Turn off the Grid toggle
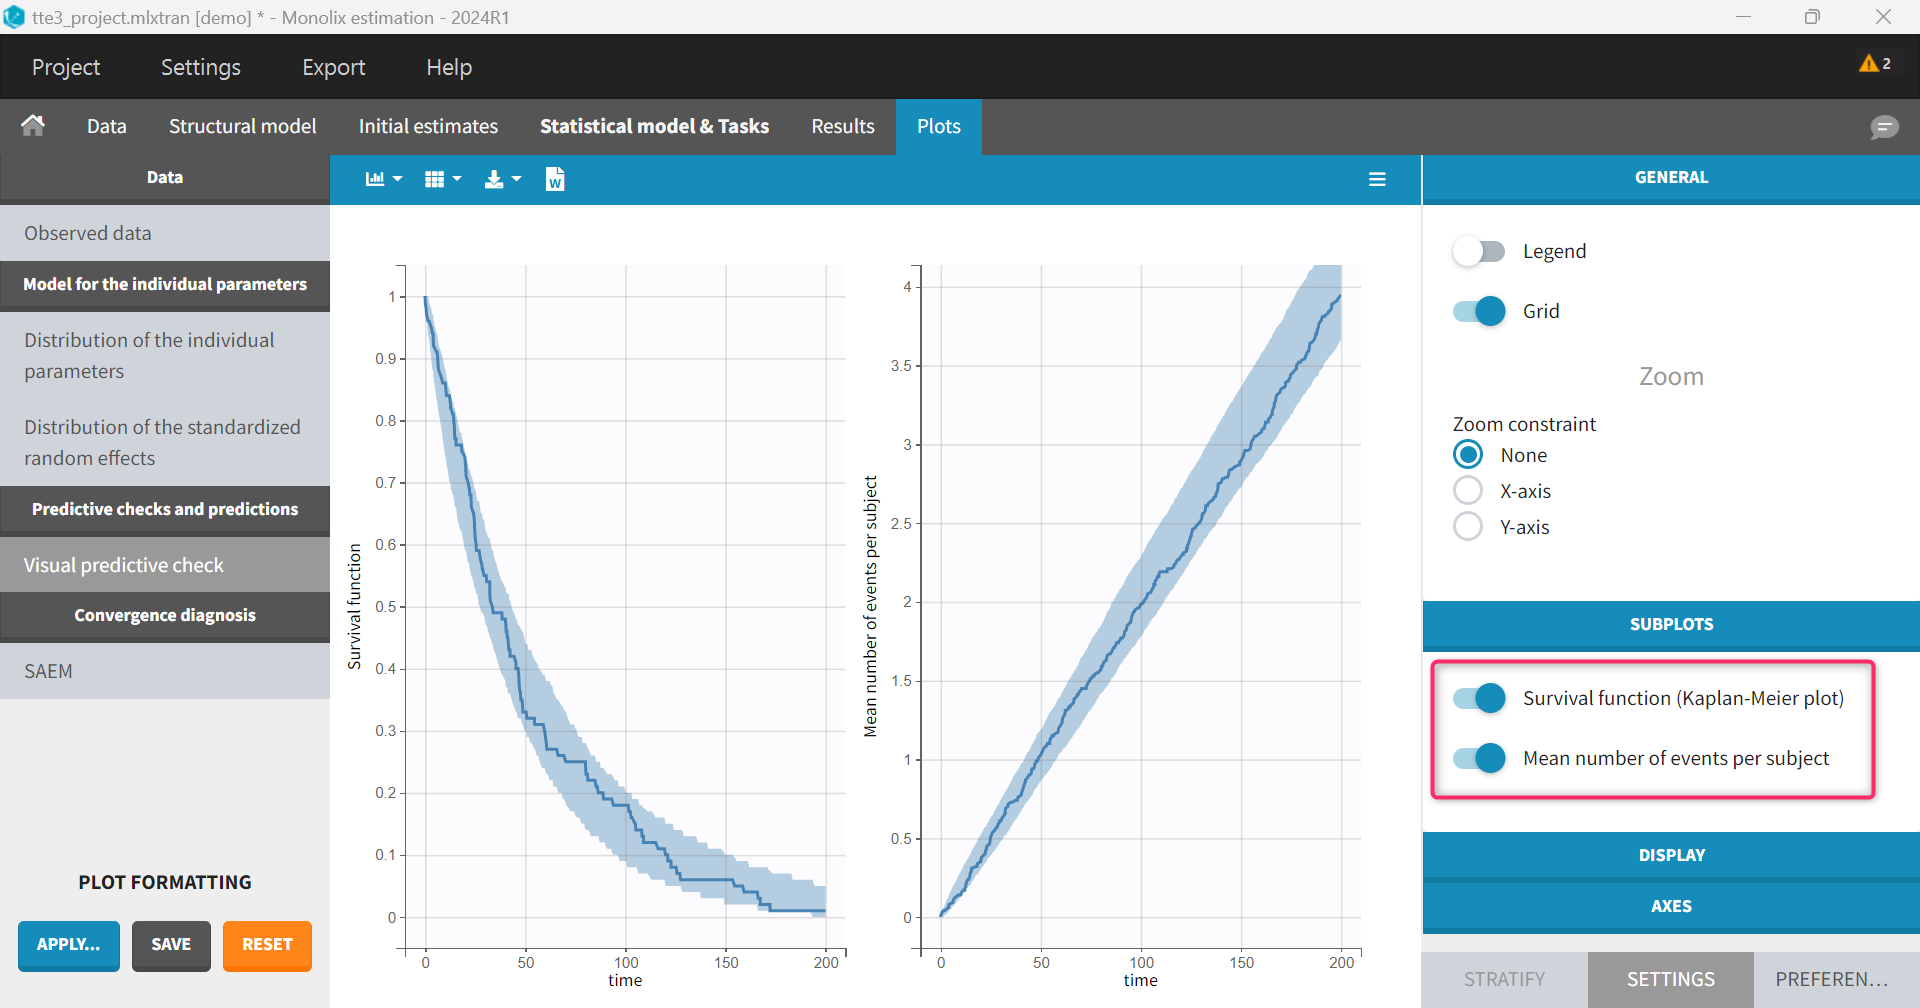1920x1008 pixels. (x=1478, y=311)
